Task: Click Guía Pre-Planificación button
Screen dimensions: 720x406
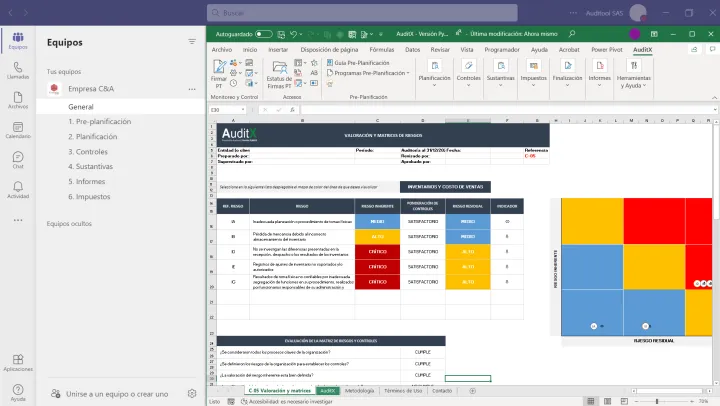Action: click(x=358, y=62)
